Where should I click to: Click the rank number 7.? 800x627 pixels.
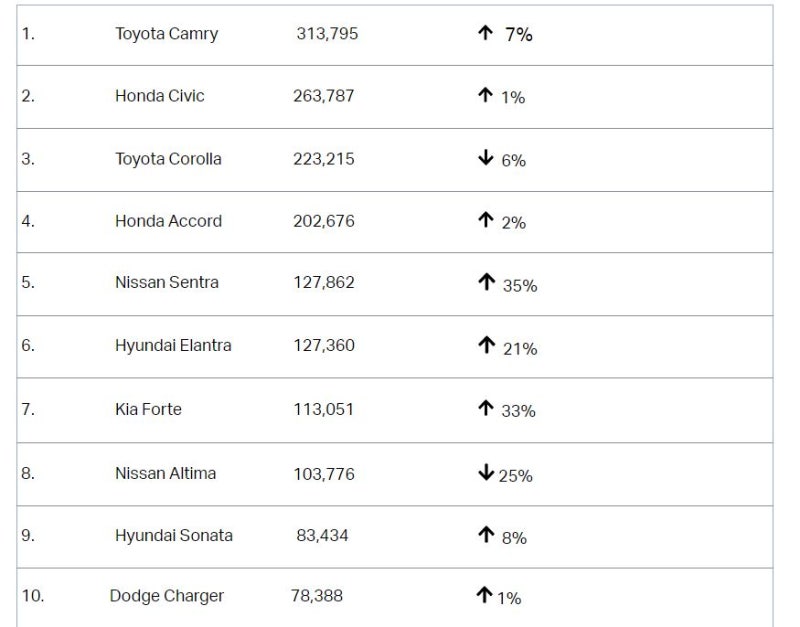(x=27, y=409)
